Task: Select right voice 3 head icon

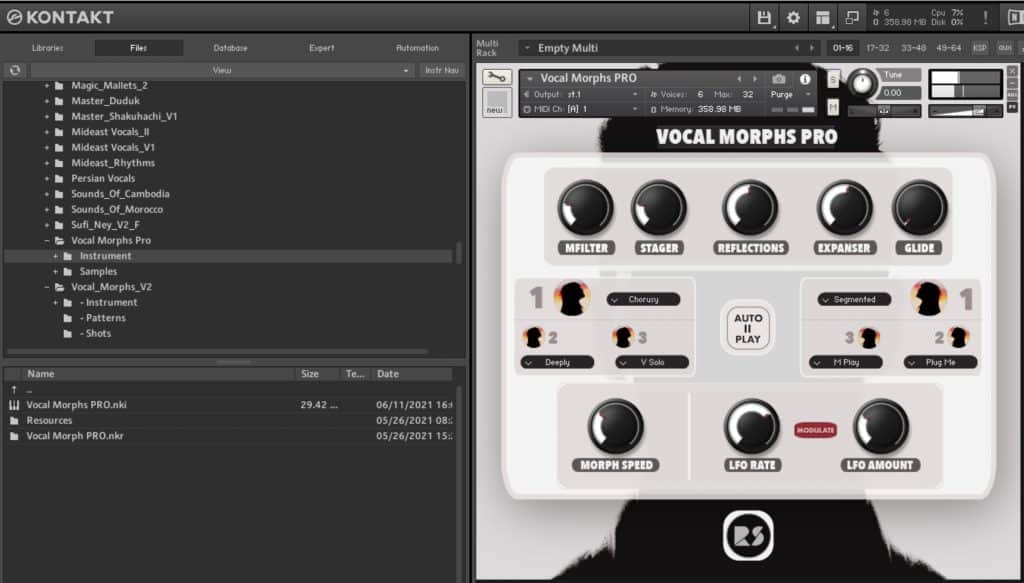Action: pyautogui.click(x=869, y=338)
